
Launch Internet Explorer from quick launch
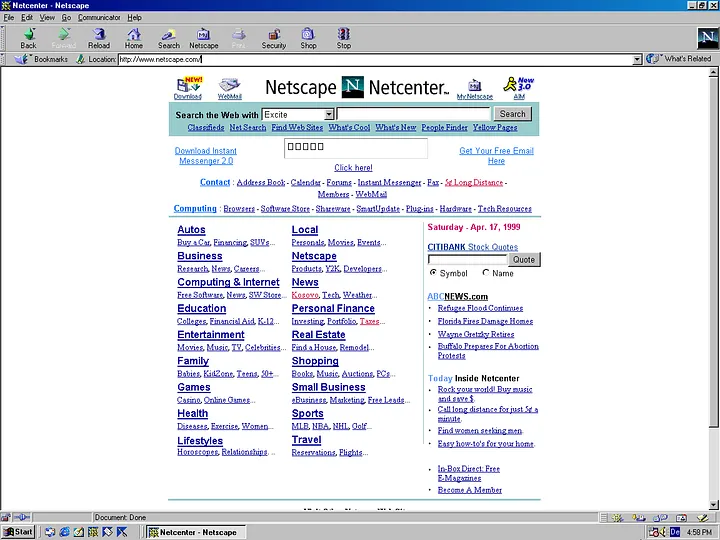pyautogui.click(x=64, y=532)
